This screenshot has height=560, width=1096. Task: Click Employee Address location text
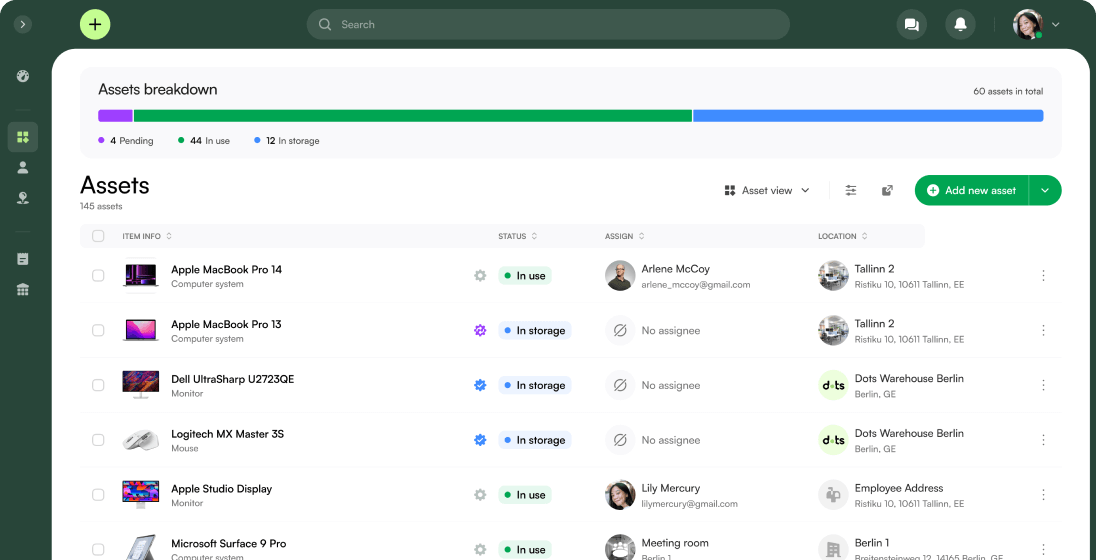click(x=899, y=488)
